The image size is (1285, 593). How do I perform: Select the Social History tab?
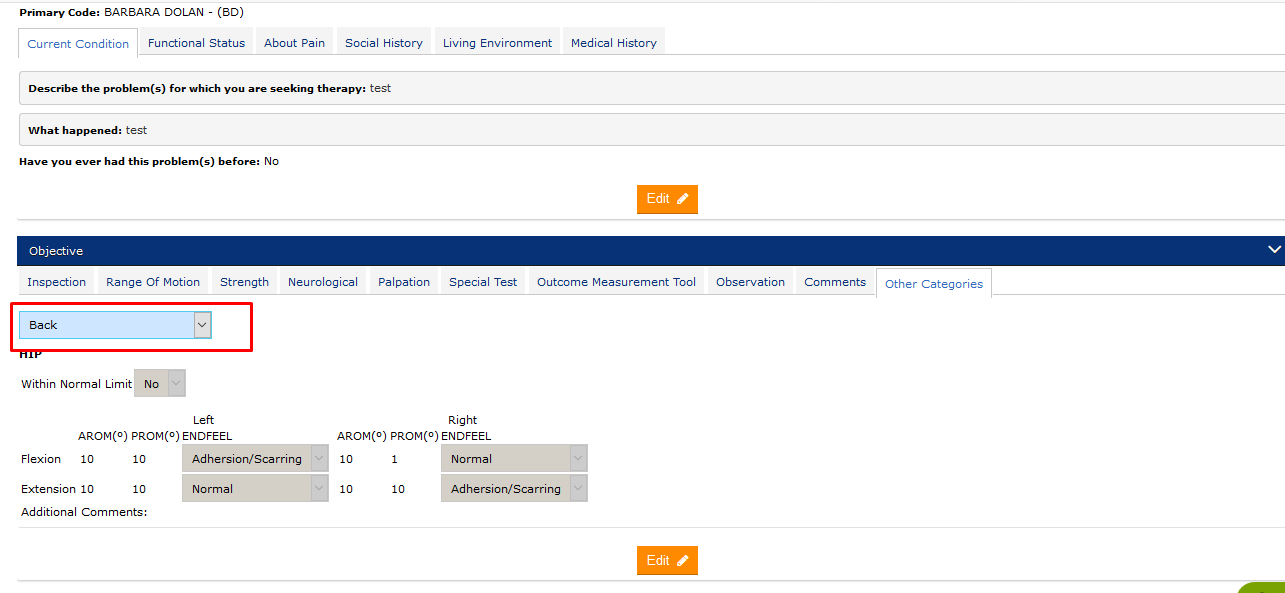[x=383, y=43]
